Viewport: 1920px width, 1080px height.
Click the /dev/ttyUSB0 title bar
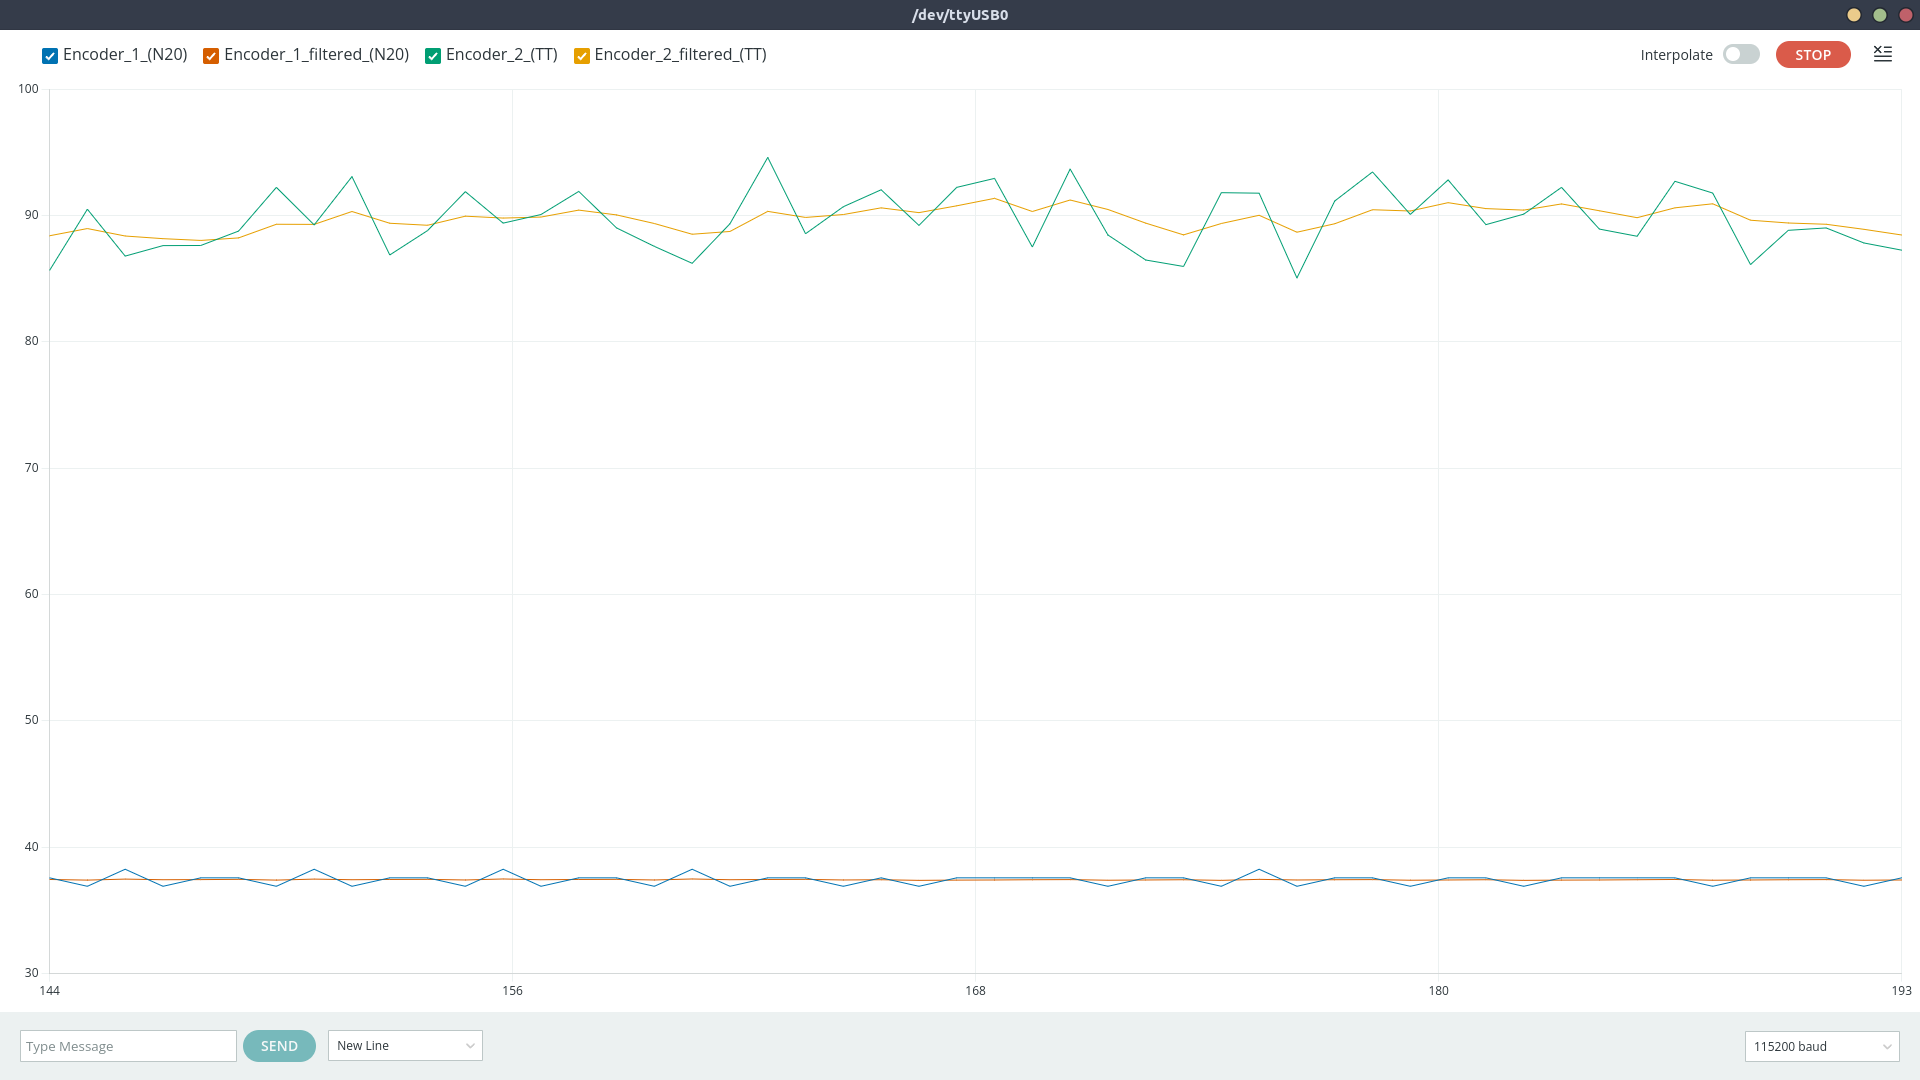click(x=960, y=15)
